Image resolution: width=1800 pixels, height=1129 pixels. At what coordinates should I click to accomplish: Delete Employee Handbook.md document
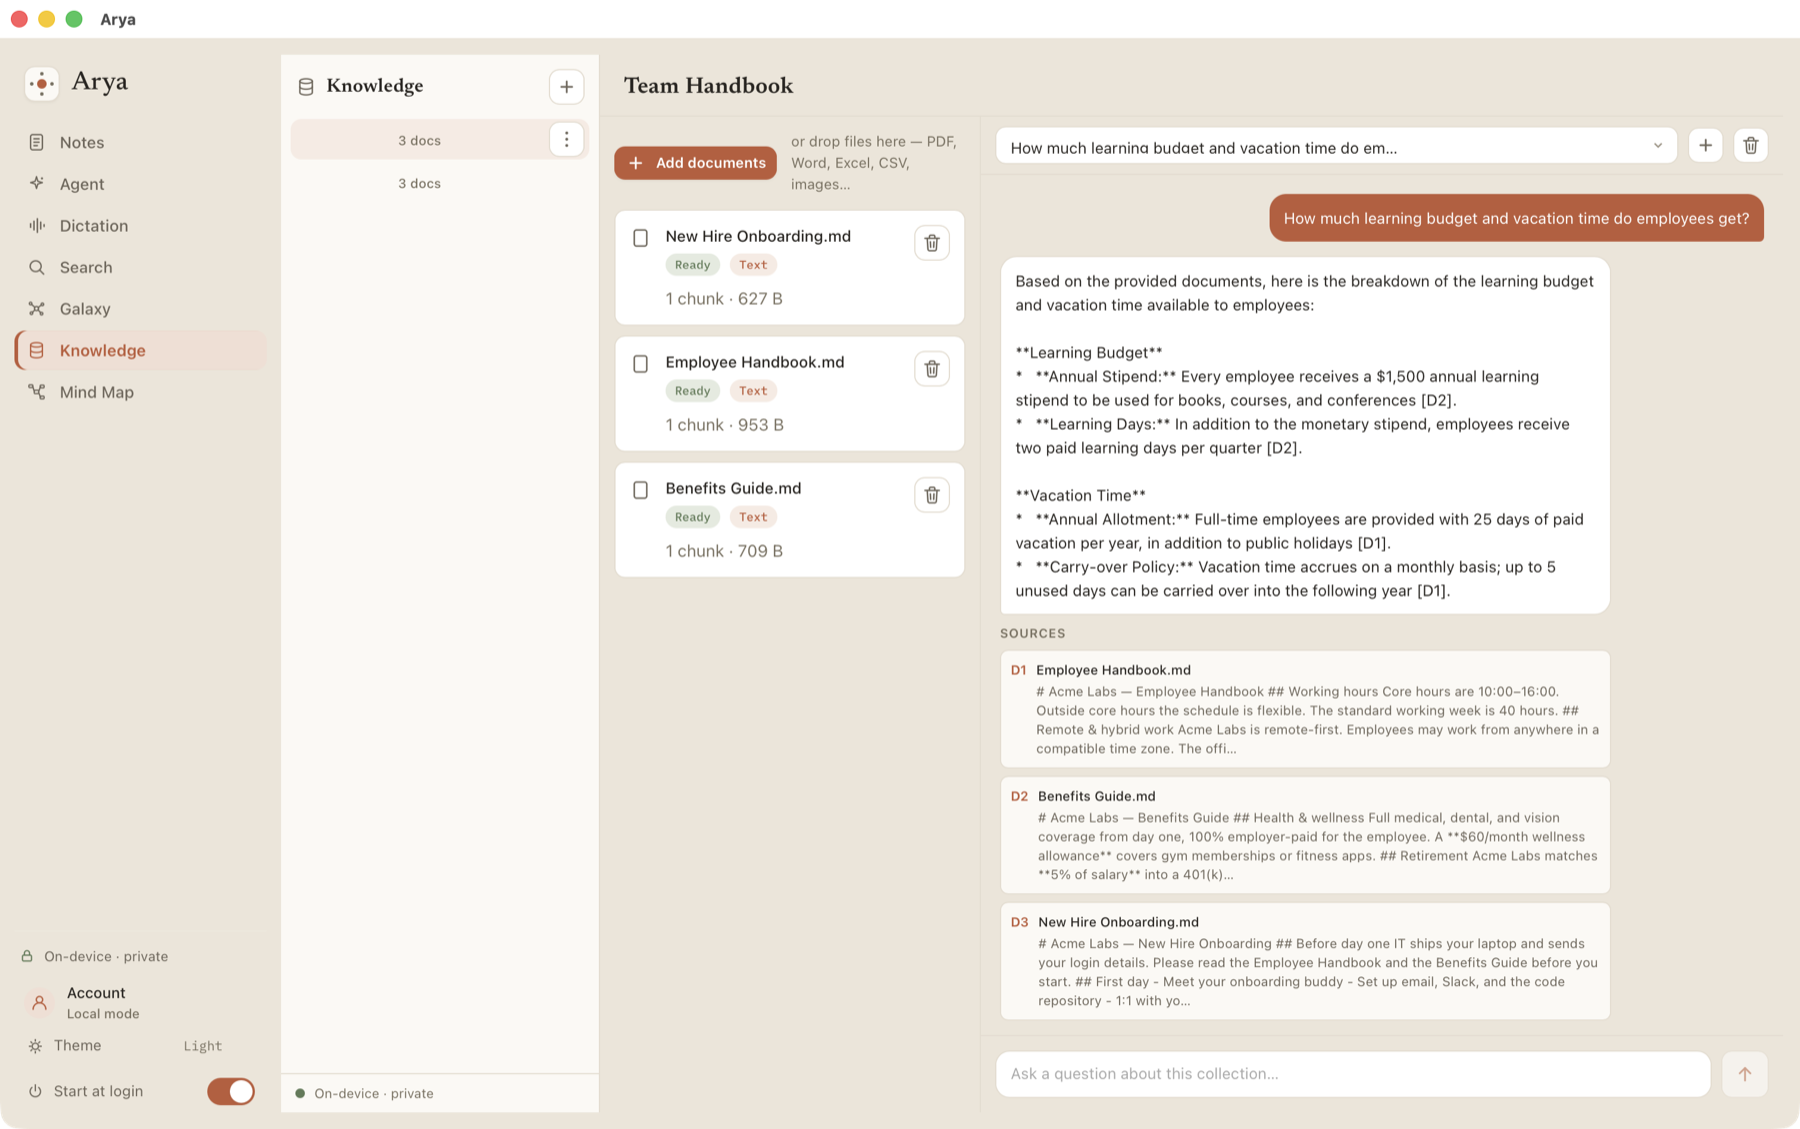click(932, 369)
